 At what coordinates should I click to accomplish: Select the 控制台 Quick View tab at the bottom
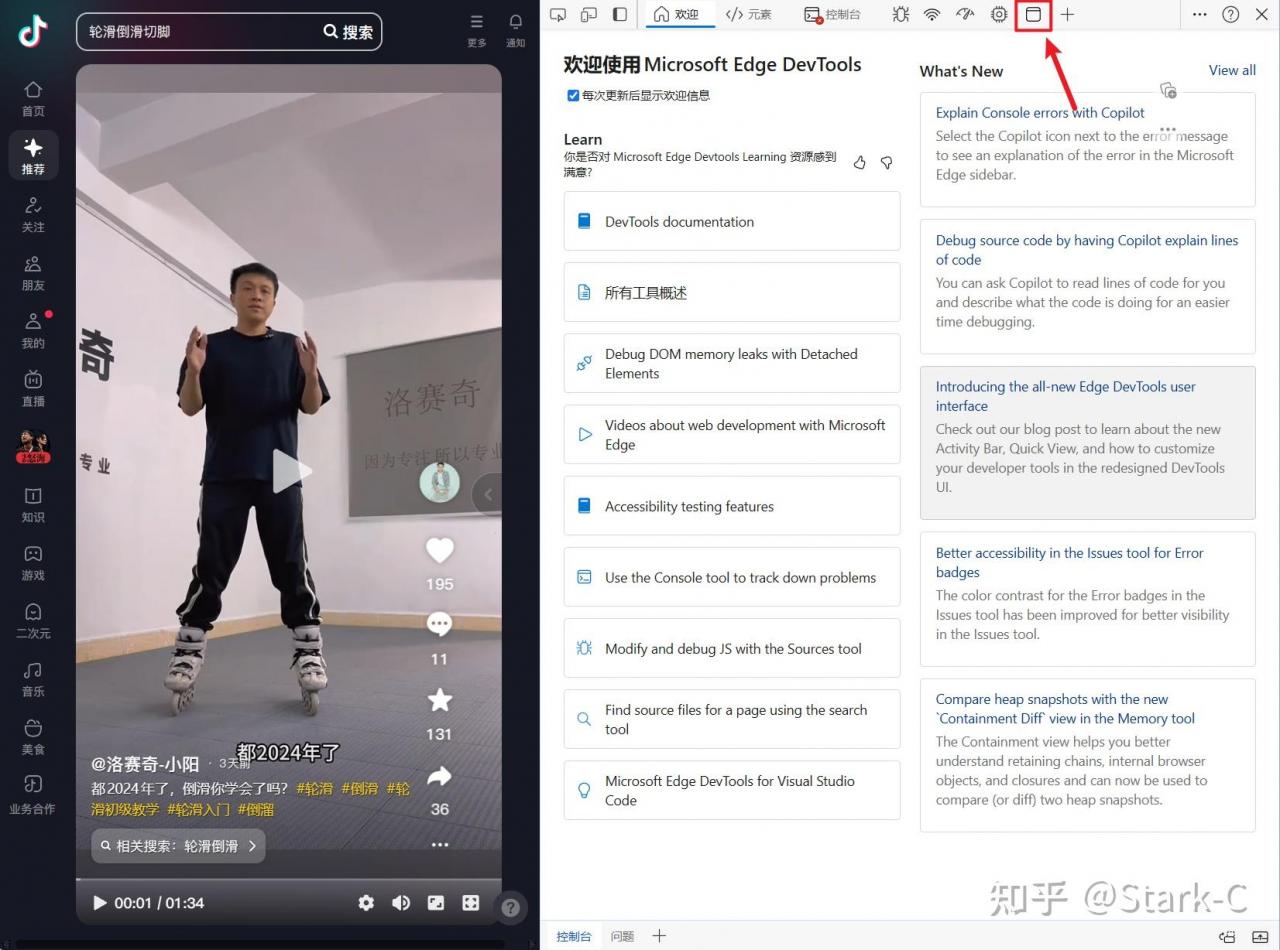574,936
